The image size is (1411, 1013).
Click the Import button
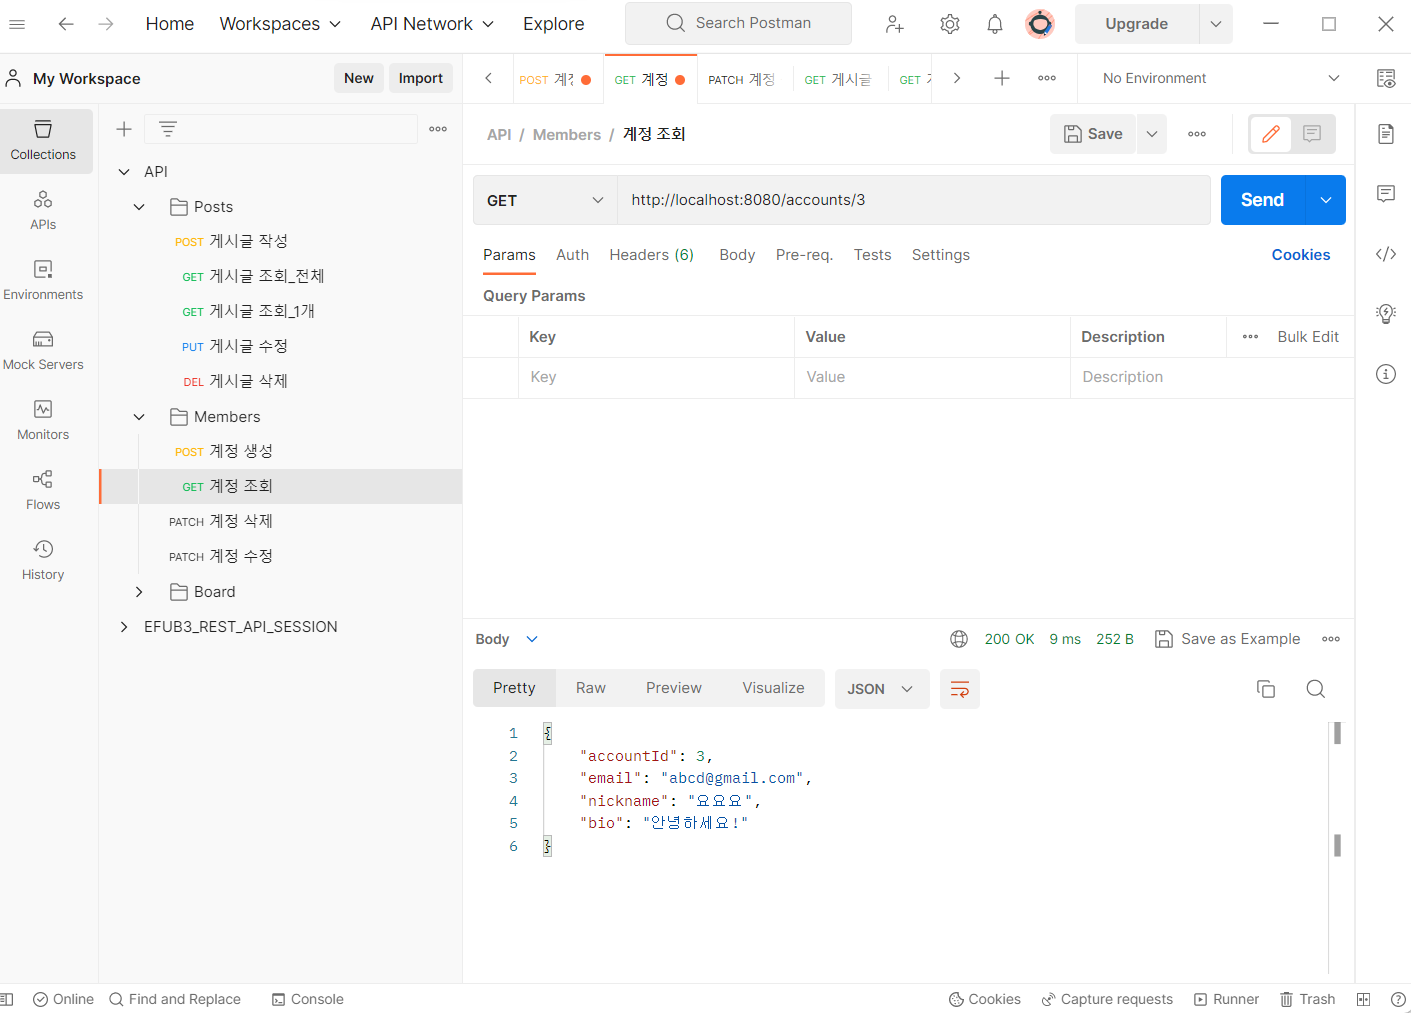point(421,78)
